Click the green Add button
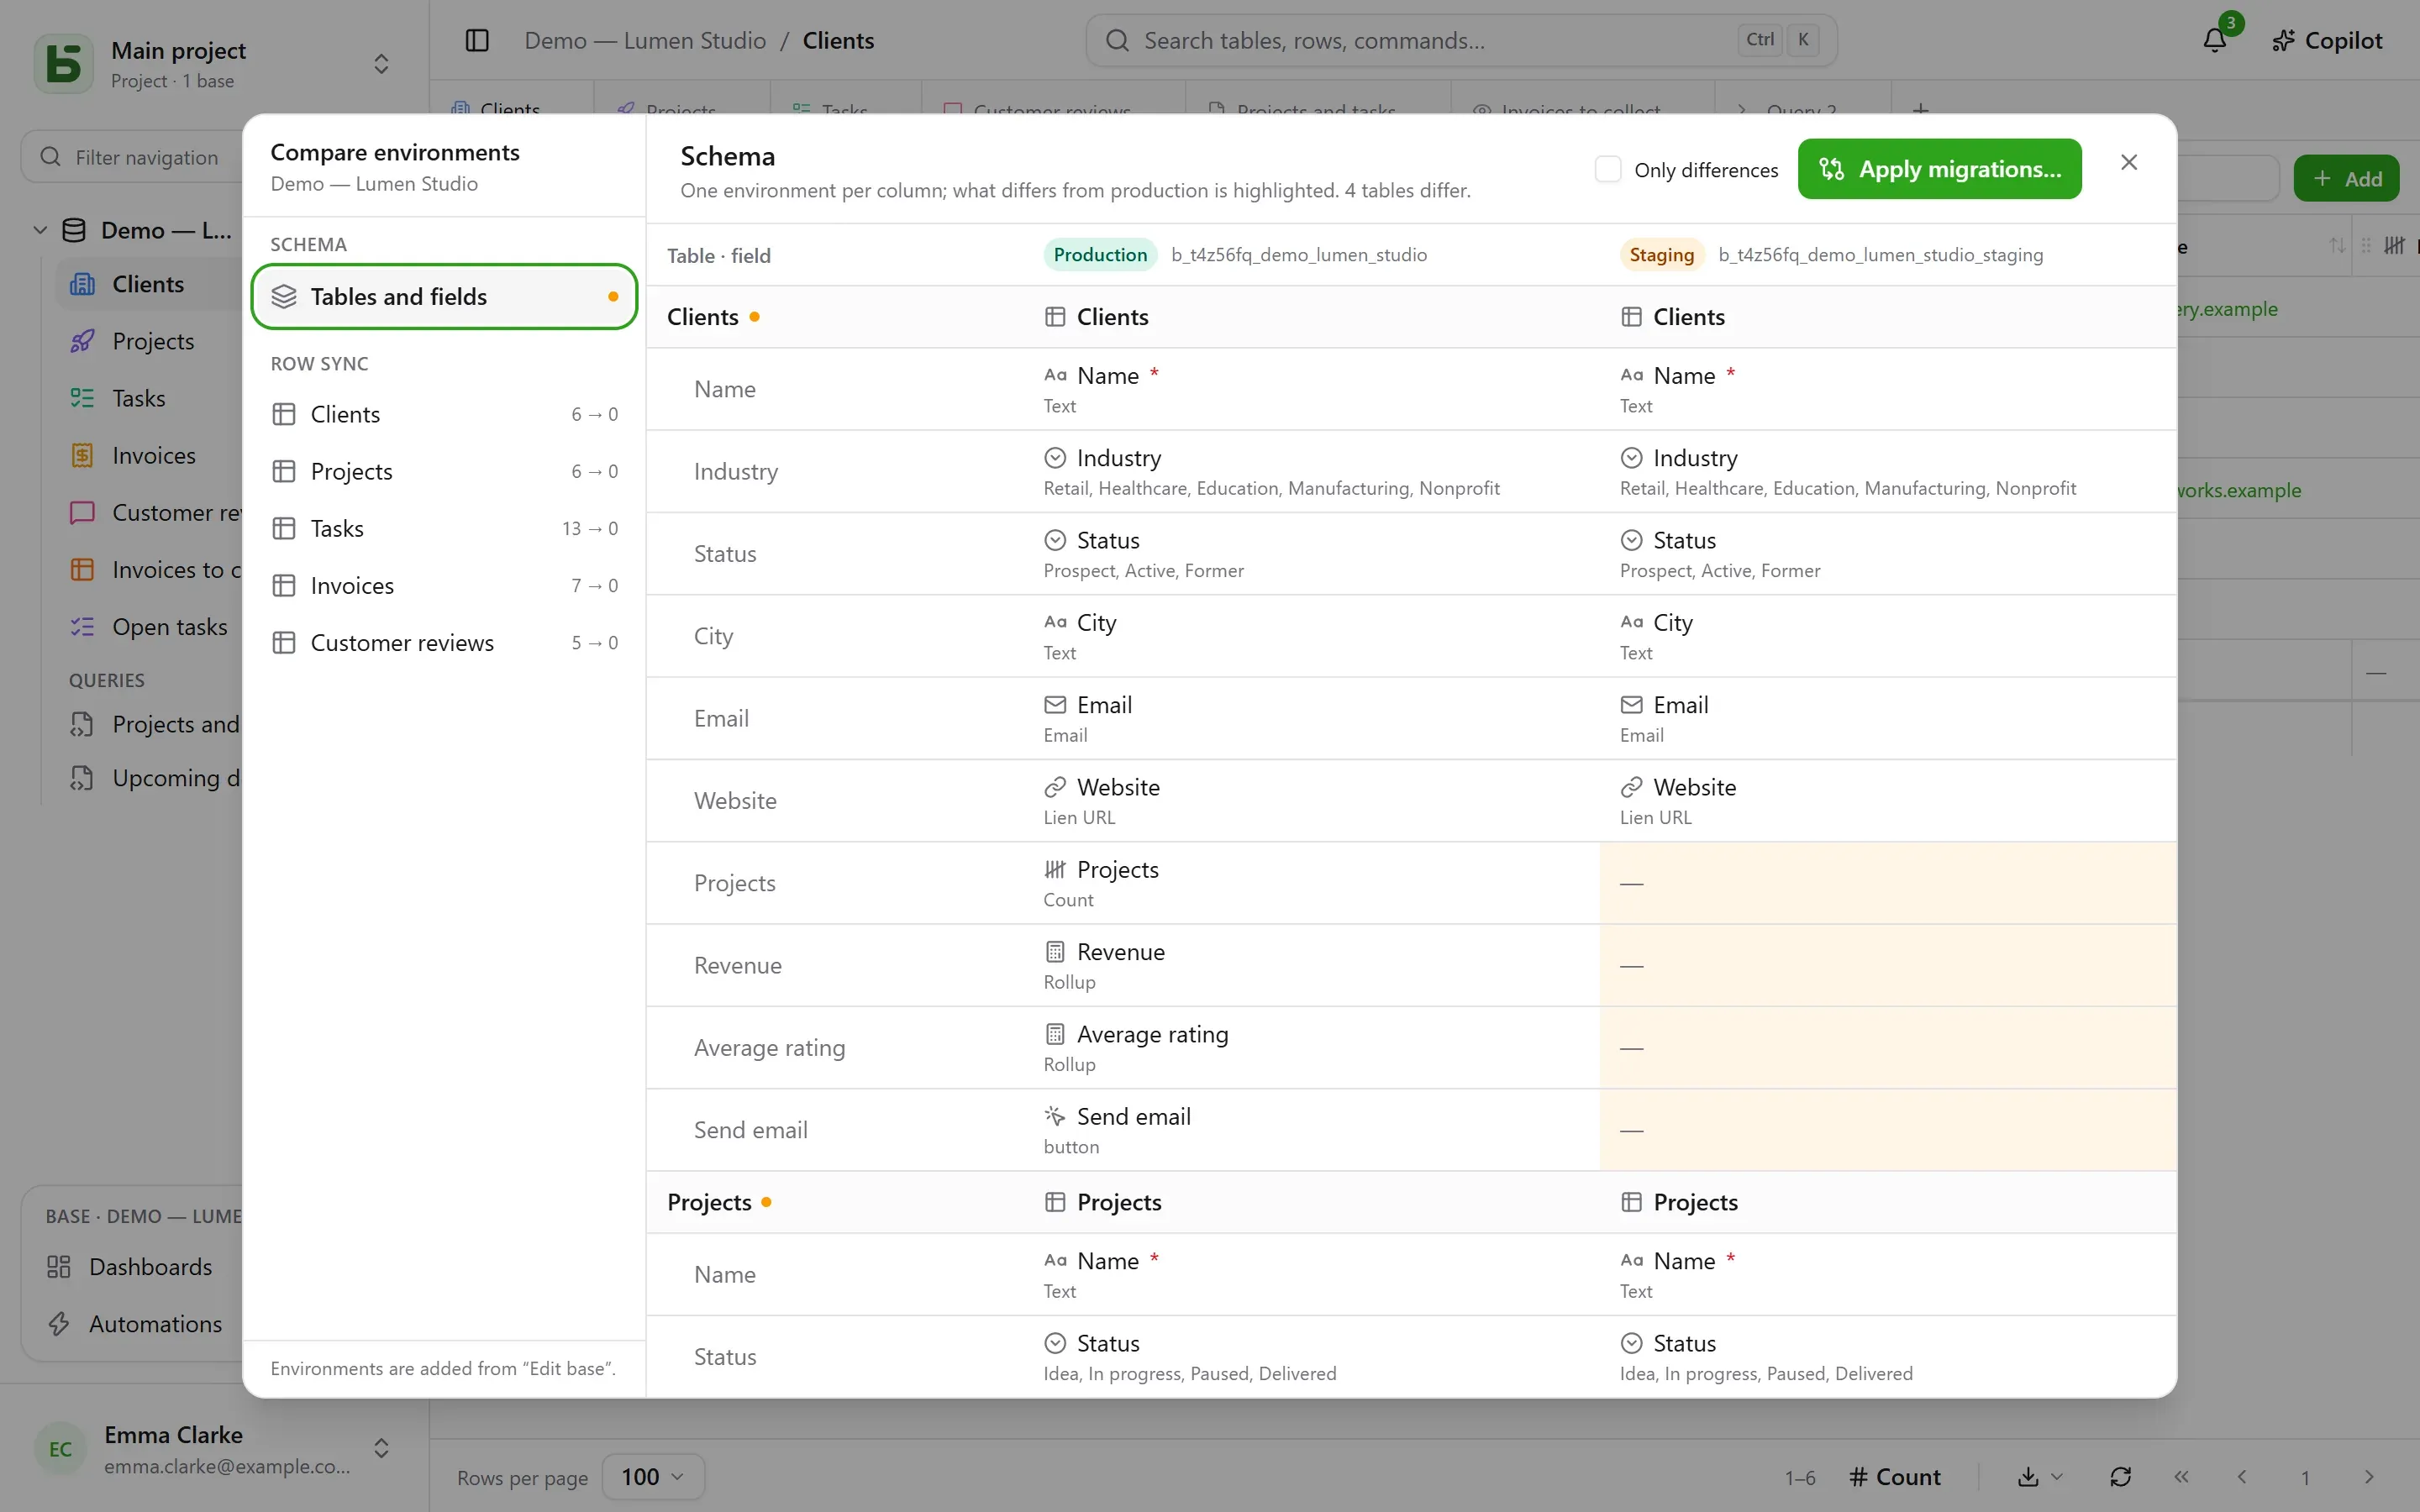The height and width of the screenshot is (1512, 2420). tap(2346, 178)
